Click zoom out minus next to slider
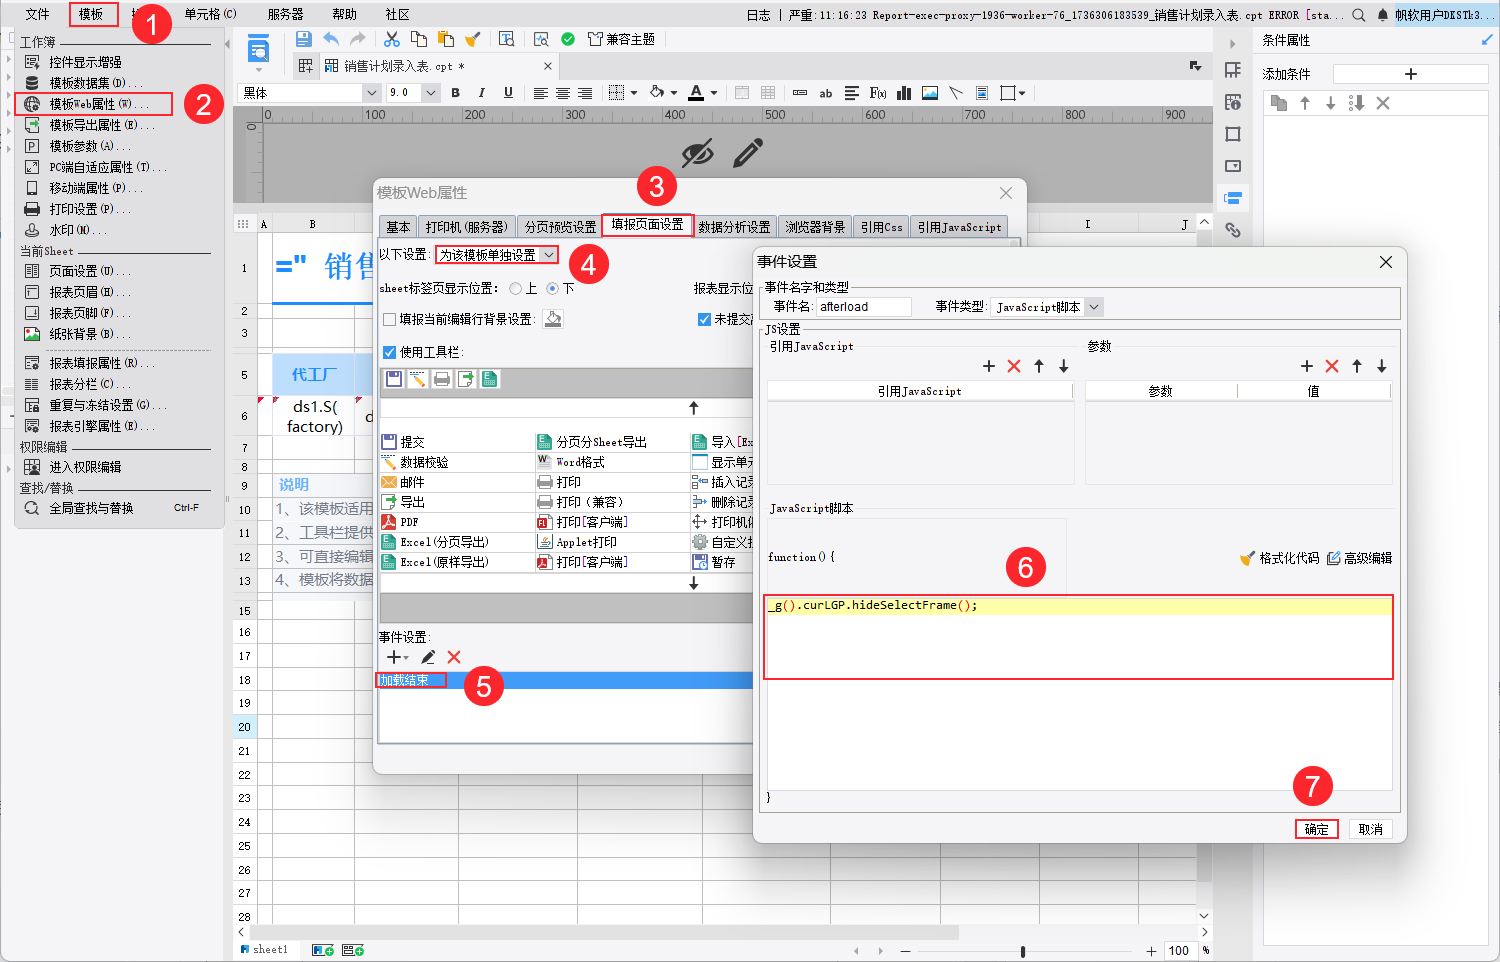This screenshot has width=1500, height=962. coord(905,951)
